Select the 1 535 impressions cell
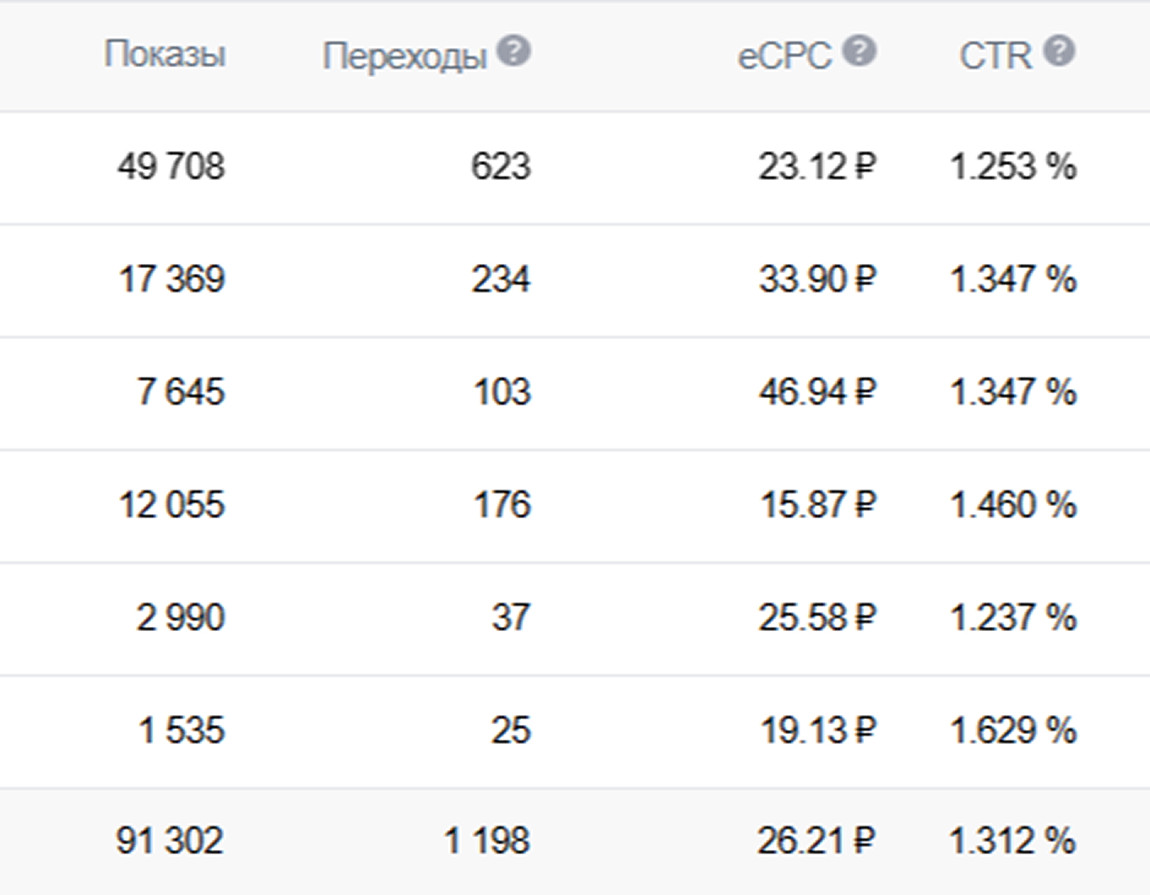This screenshot has width=1150, height=895. (181, 731)
